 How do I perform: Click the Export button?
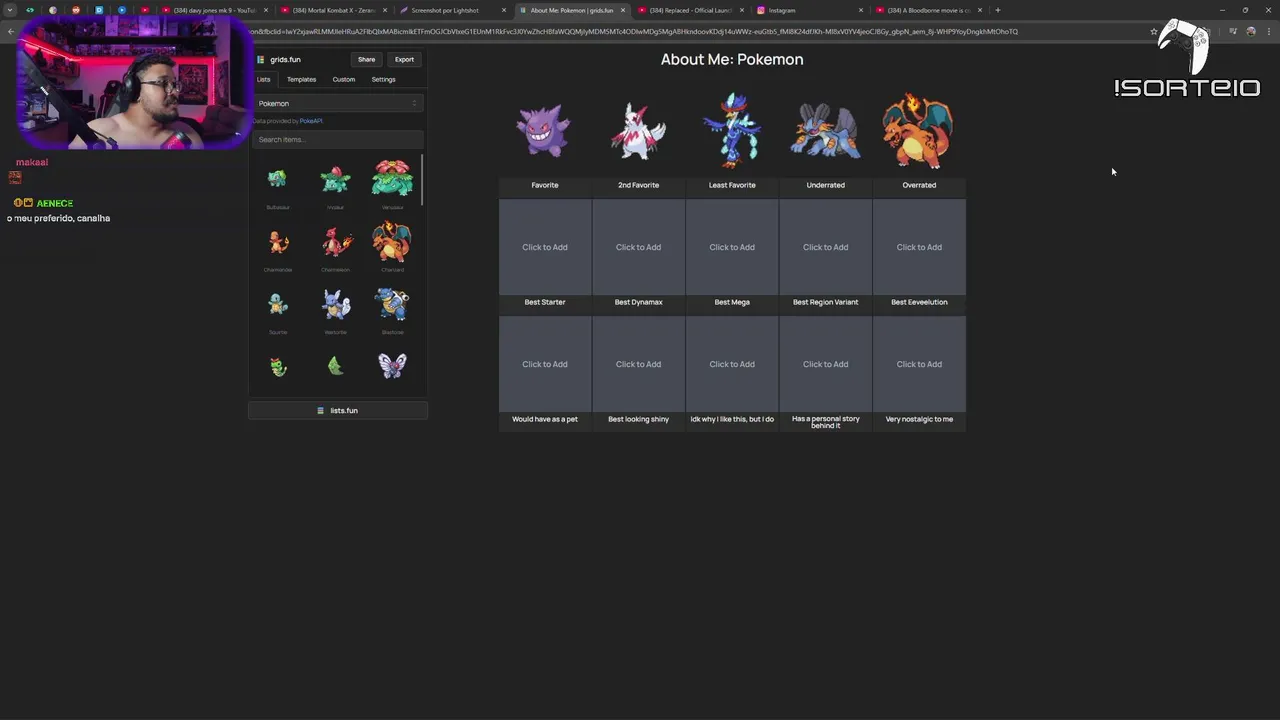404,59
